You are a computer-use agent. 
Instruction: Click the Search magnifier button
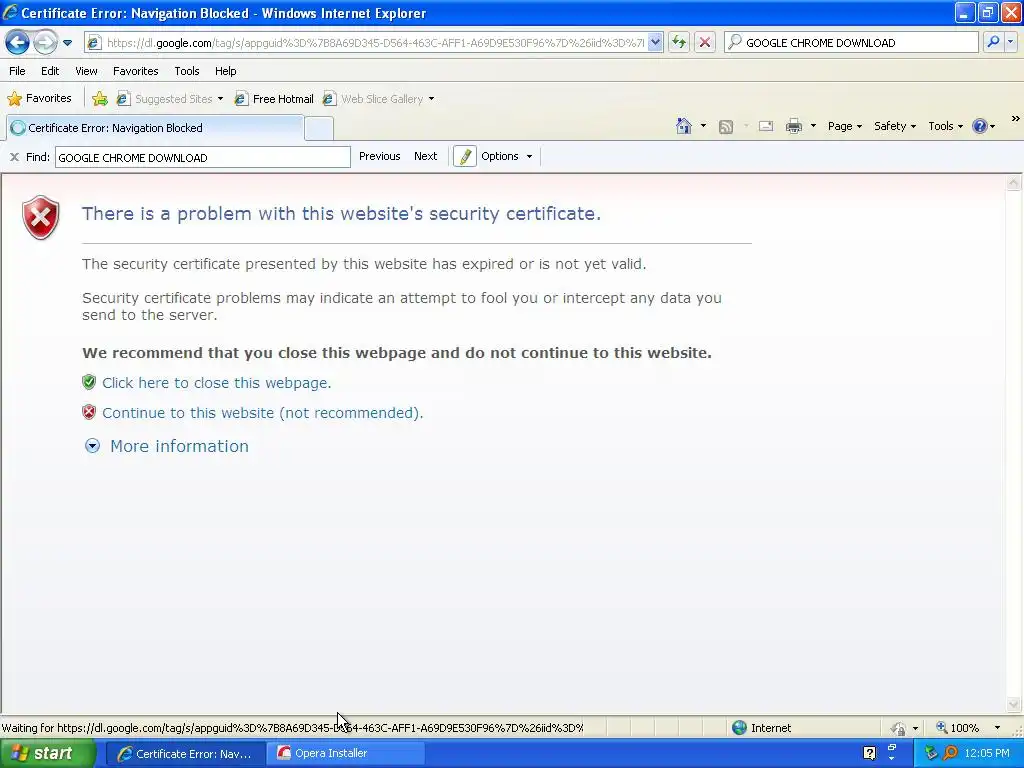[x=993, y=42]
